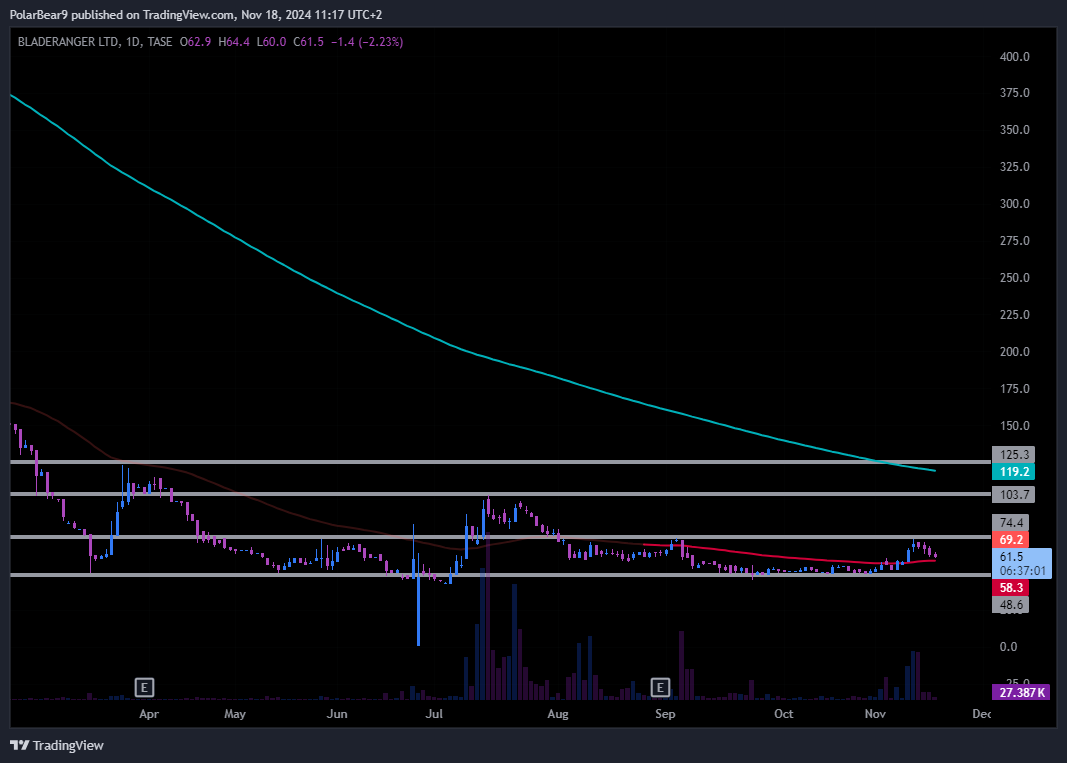Click the May label on time axis
The height and width of the screenshot is (763, 1067).
coord(235,714)
